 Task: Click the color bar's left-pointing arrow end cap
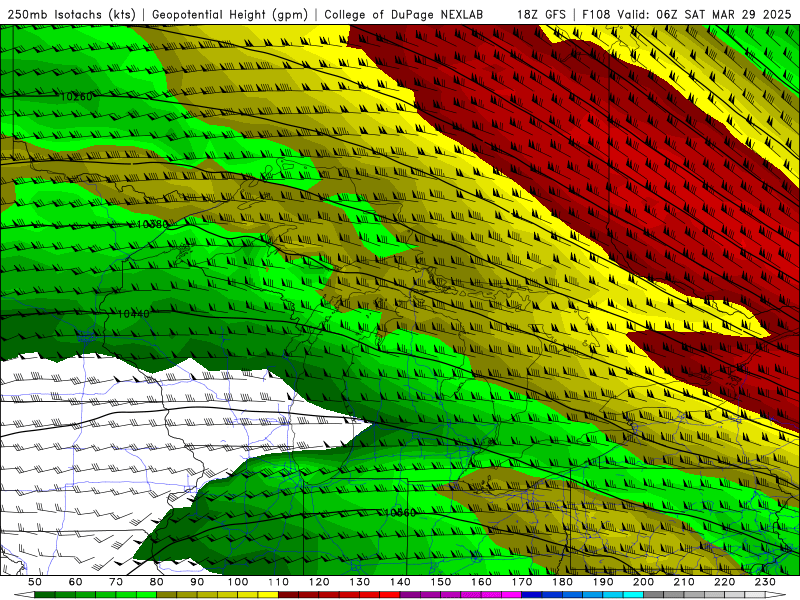[24, 595]
